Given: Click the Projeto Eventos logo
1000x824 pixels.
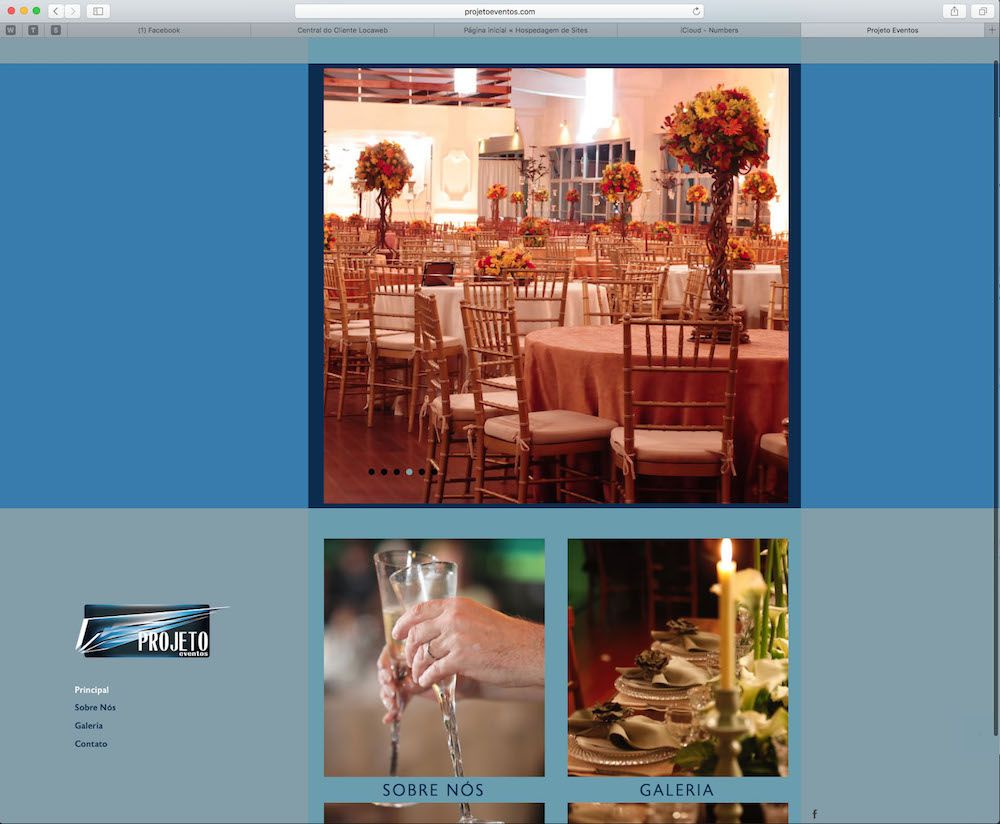Looking at the screenshot, I should pos(150,631).
